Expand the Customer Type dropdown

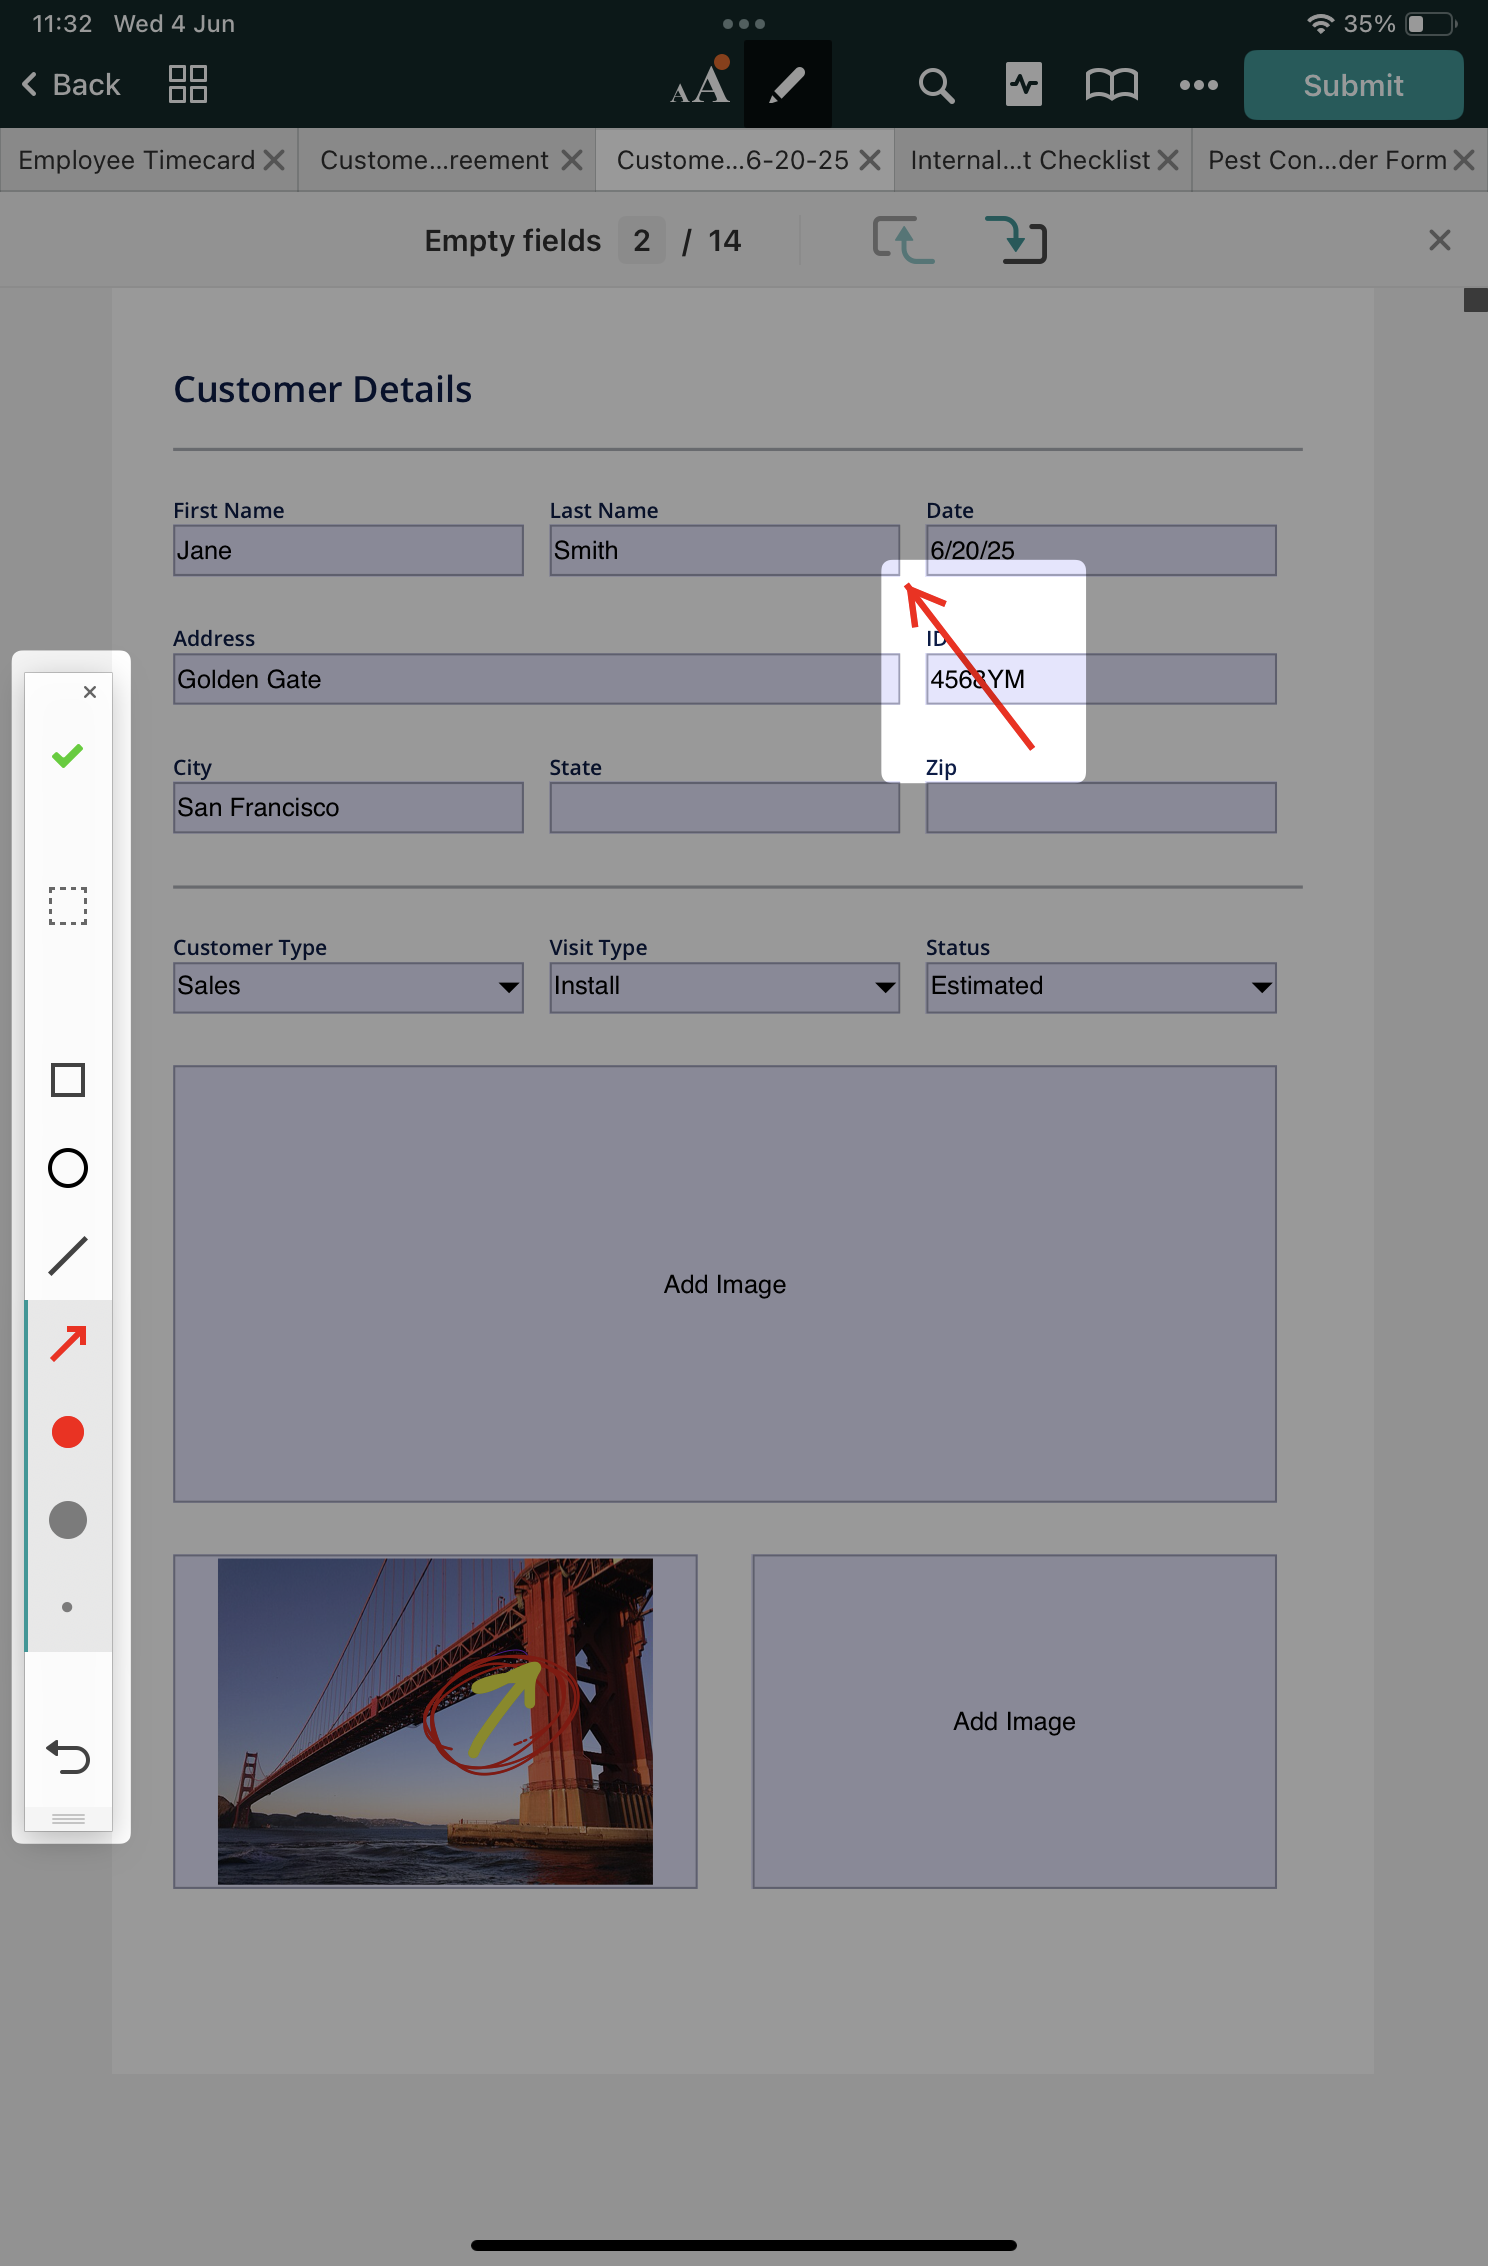(348, 987)
